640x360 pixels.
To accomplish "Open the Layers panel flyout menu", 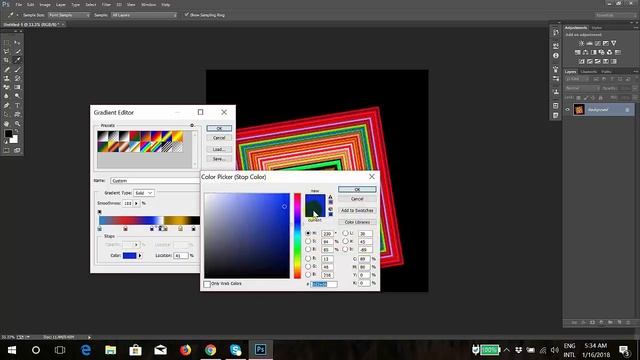I will [x=635, y=72].
